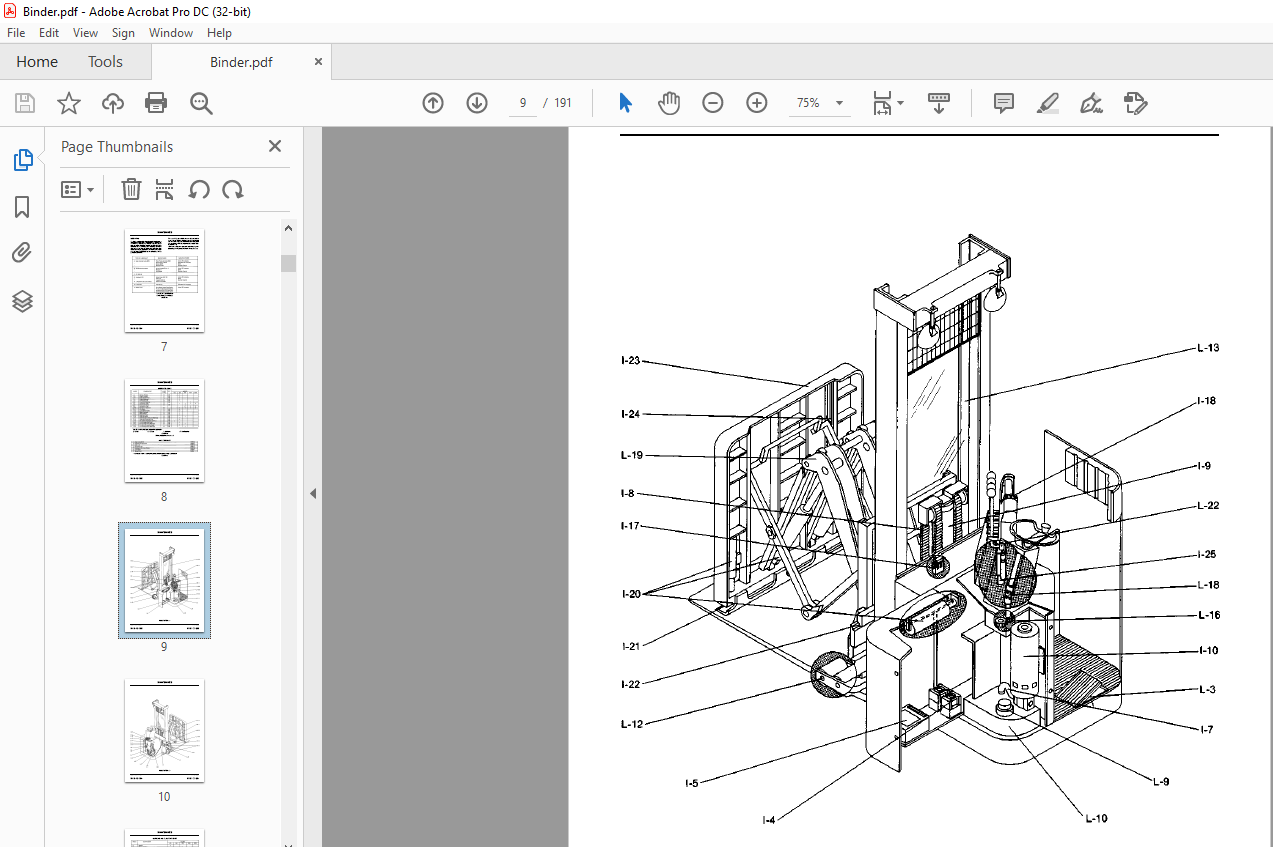Click the I-4 callout label
1273x847 pixels.
pos(768,820)
